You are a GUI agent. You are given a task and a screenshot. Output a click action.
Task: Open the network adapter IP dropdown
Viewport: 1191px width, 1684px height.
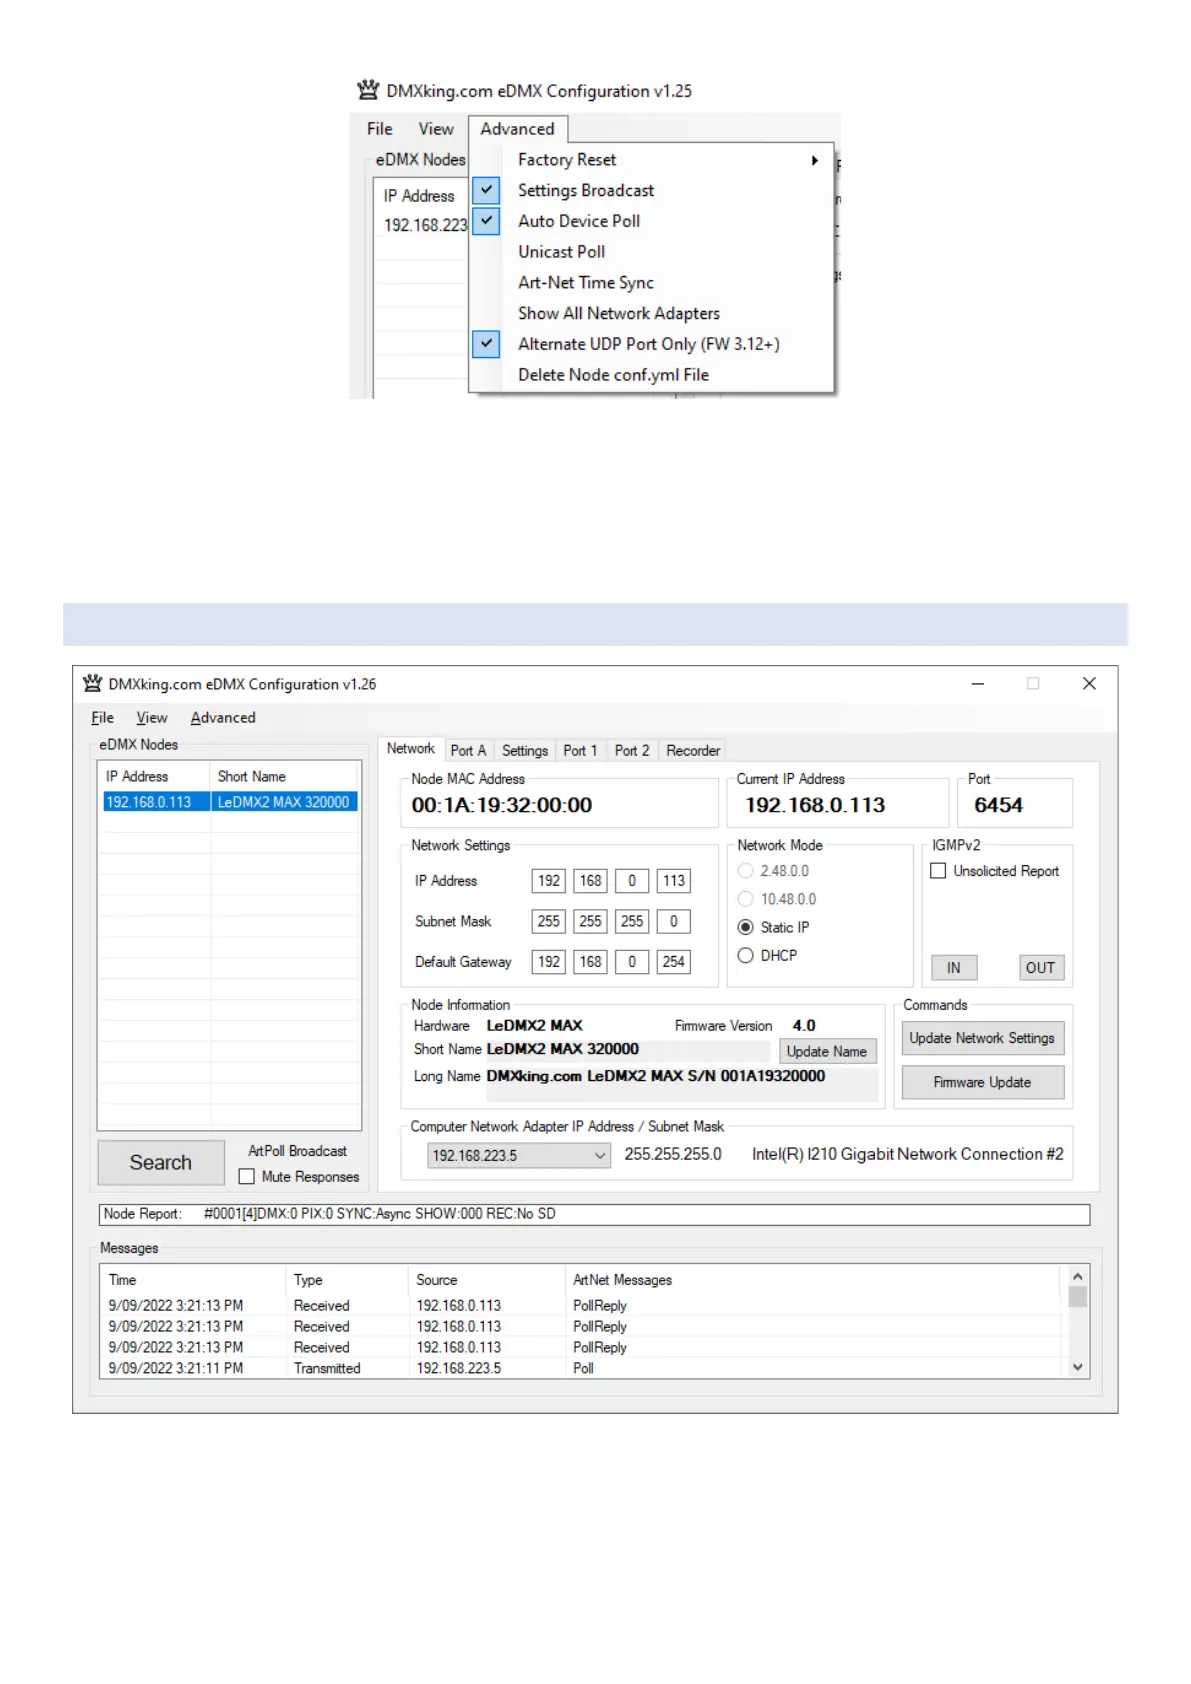point(599,1156)
